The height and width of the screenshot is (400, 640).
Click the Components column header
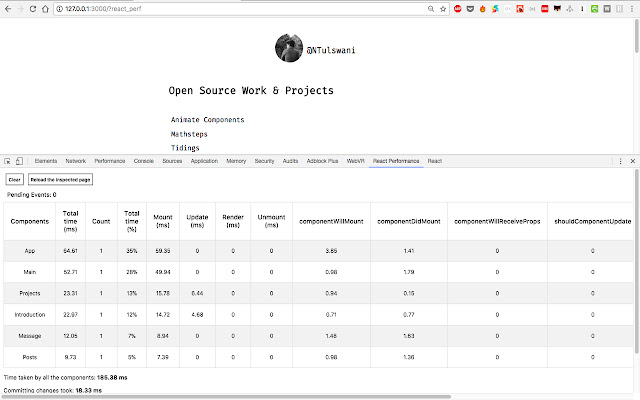tap(30, 221)
